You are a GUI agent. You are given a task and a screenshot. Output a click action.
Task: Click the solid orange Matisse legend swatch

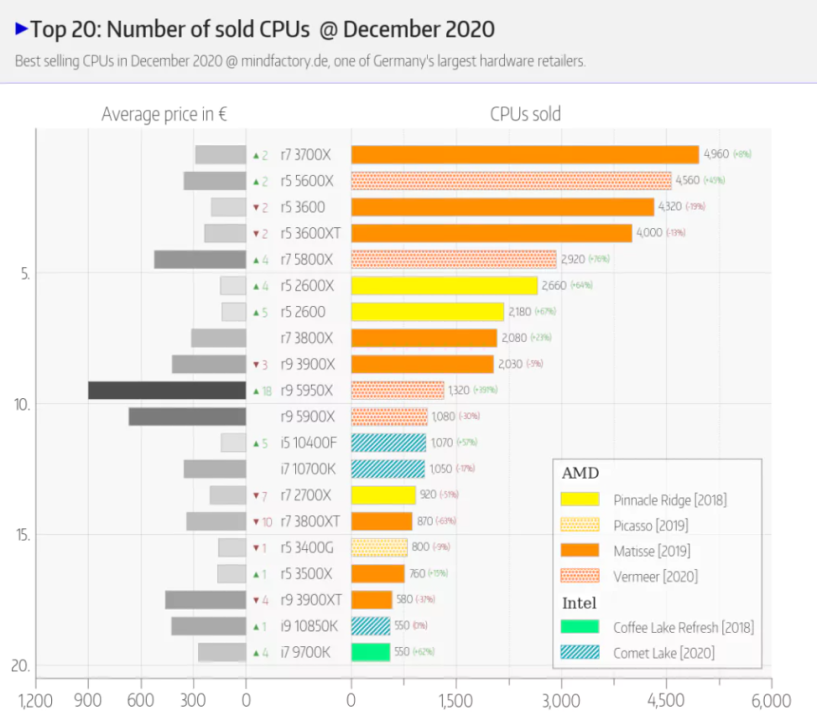point(579,550)
